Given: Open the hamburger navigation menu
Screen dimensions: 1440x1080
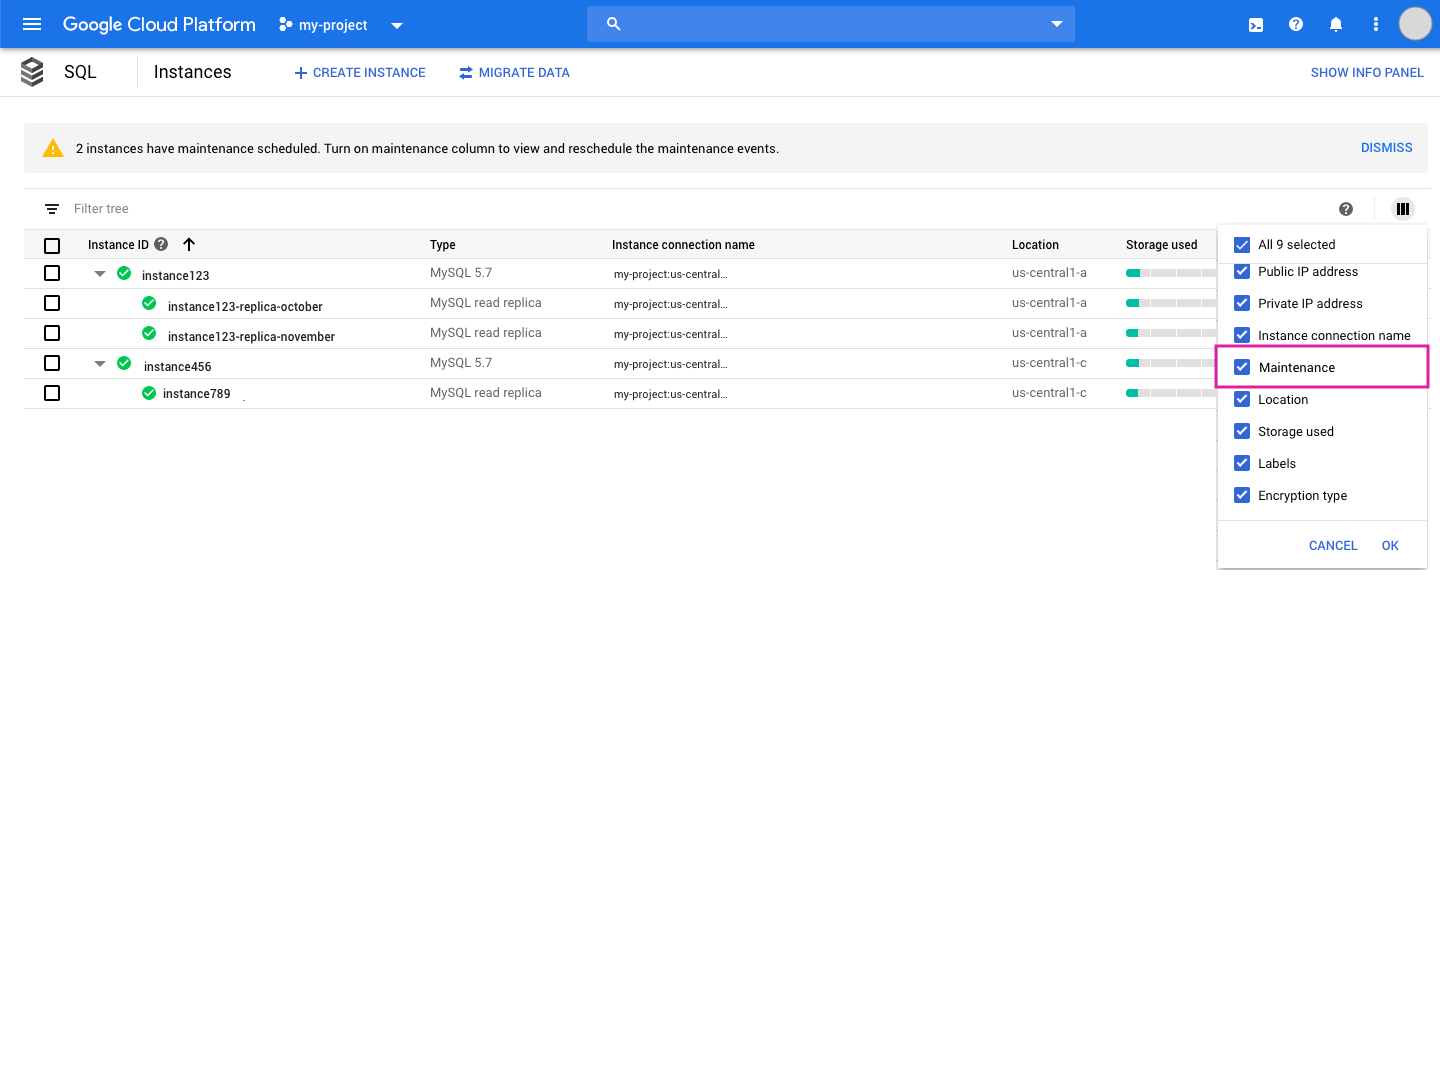Looking at the screenshot, I should tap(32, 24).
